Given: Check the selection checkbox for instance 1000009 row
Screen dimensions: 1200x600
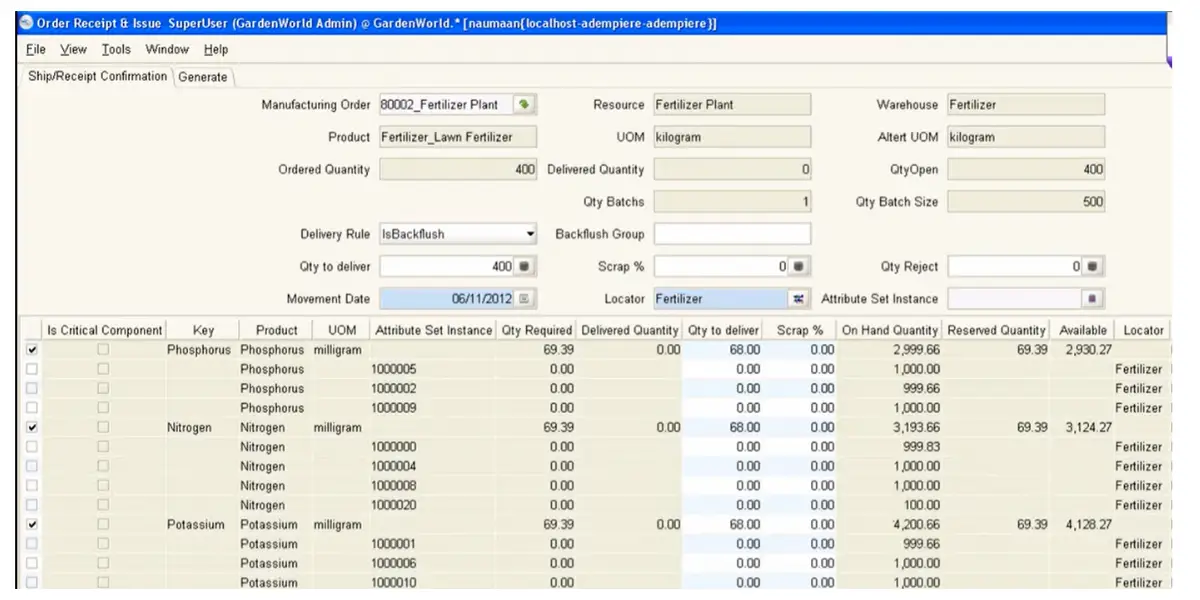Looking at the screenshot, I should [32, 408].
